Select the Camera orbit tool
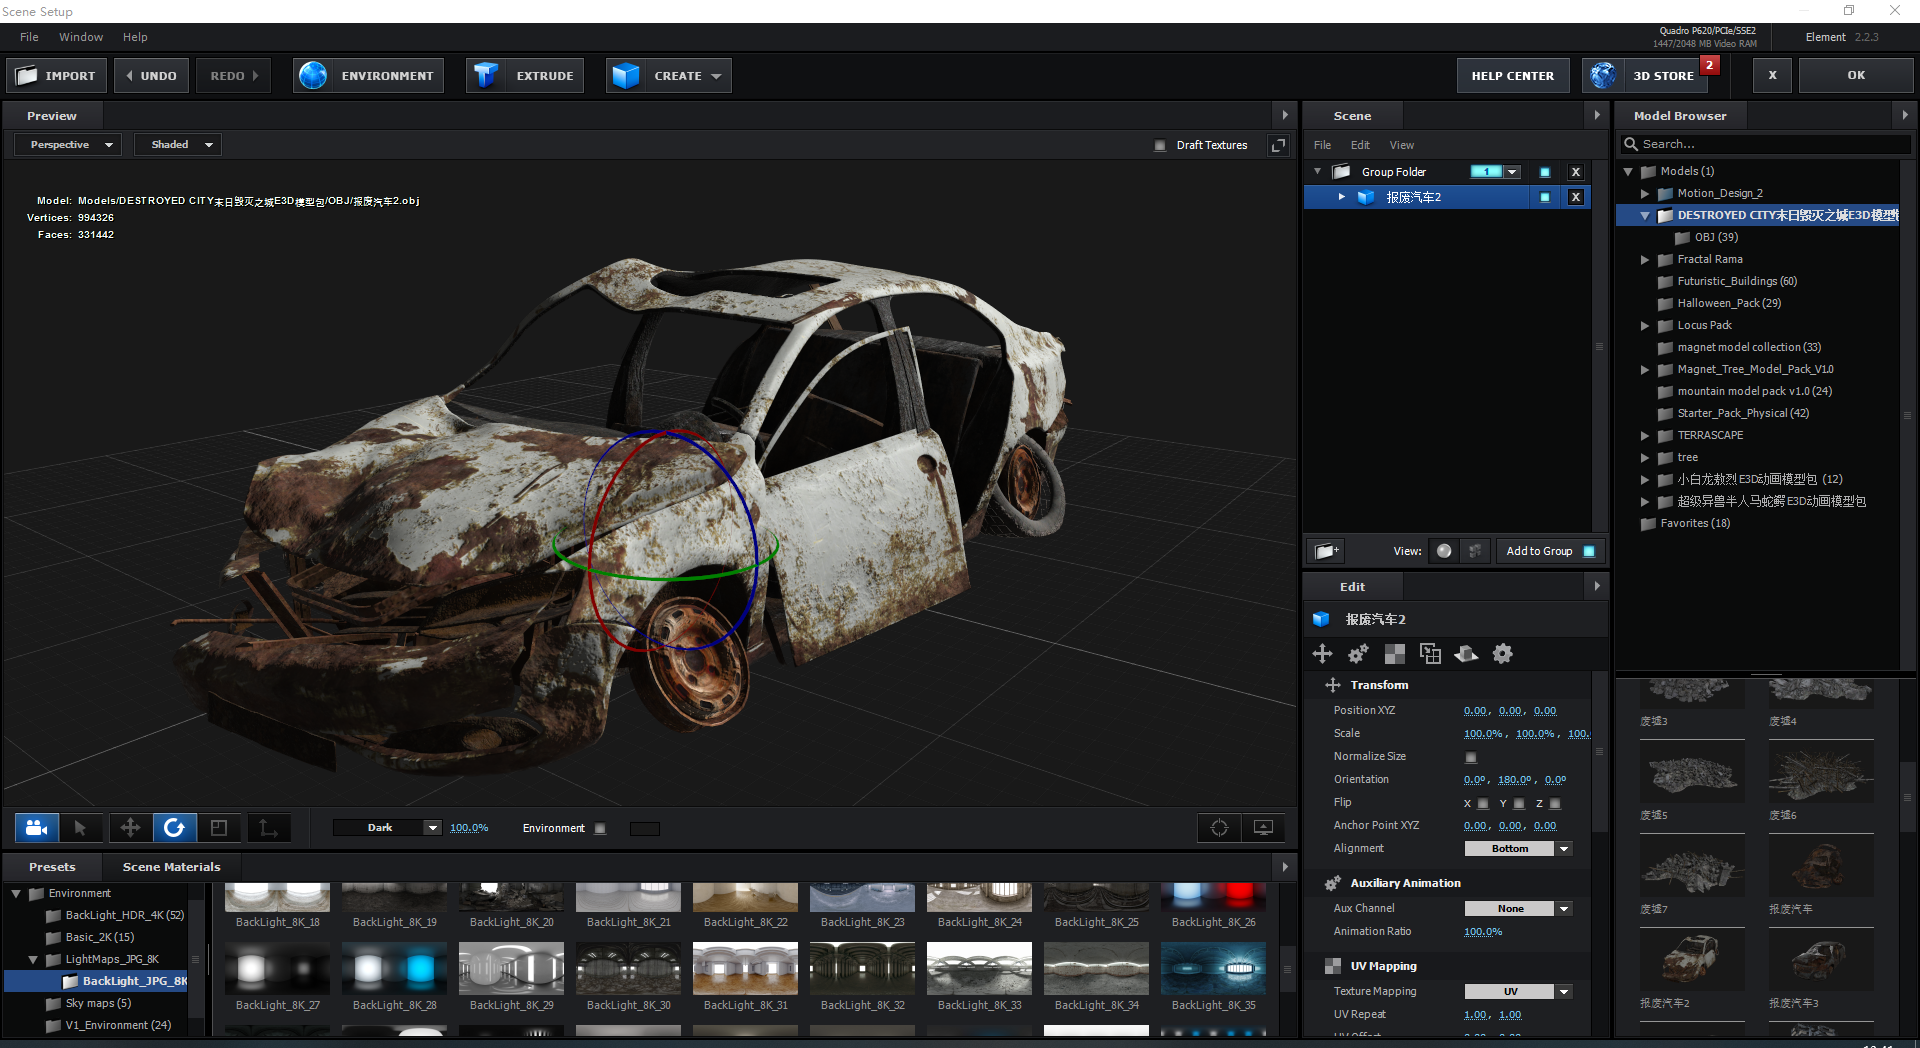This screenshot has width=1920, height=1048. 36,827
